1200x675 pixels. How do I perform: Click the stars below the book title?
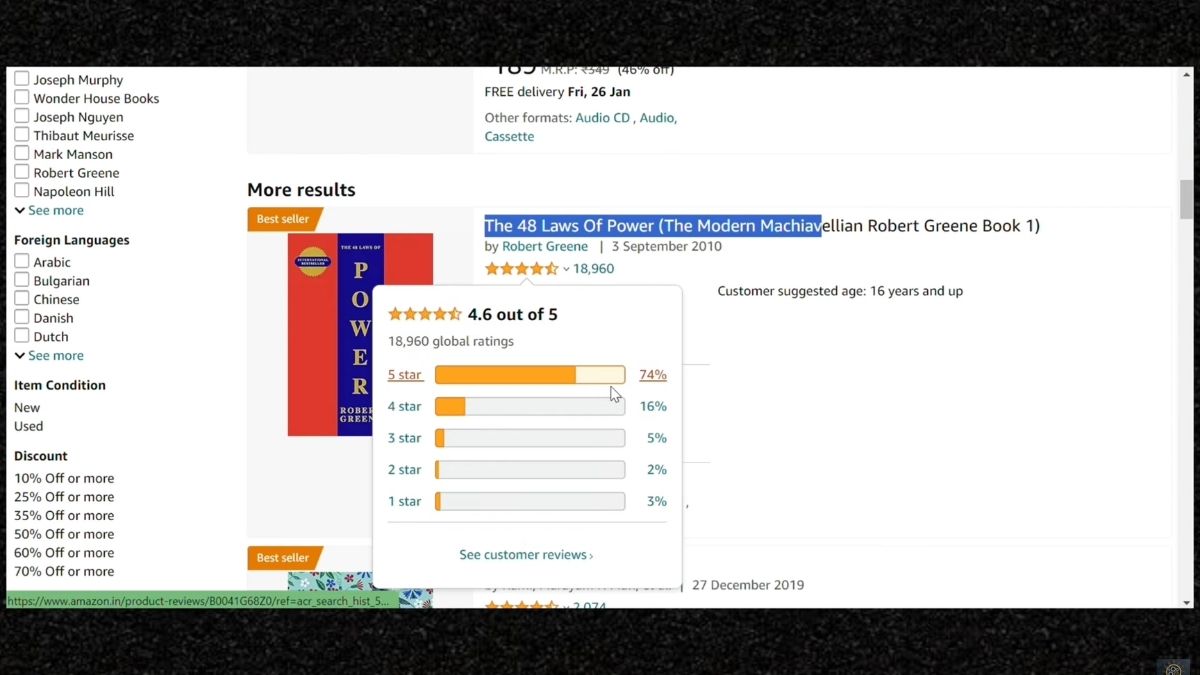point(521,268)
